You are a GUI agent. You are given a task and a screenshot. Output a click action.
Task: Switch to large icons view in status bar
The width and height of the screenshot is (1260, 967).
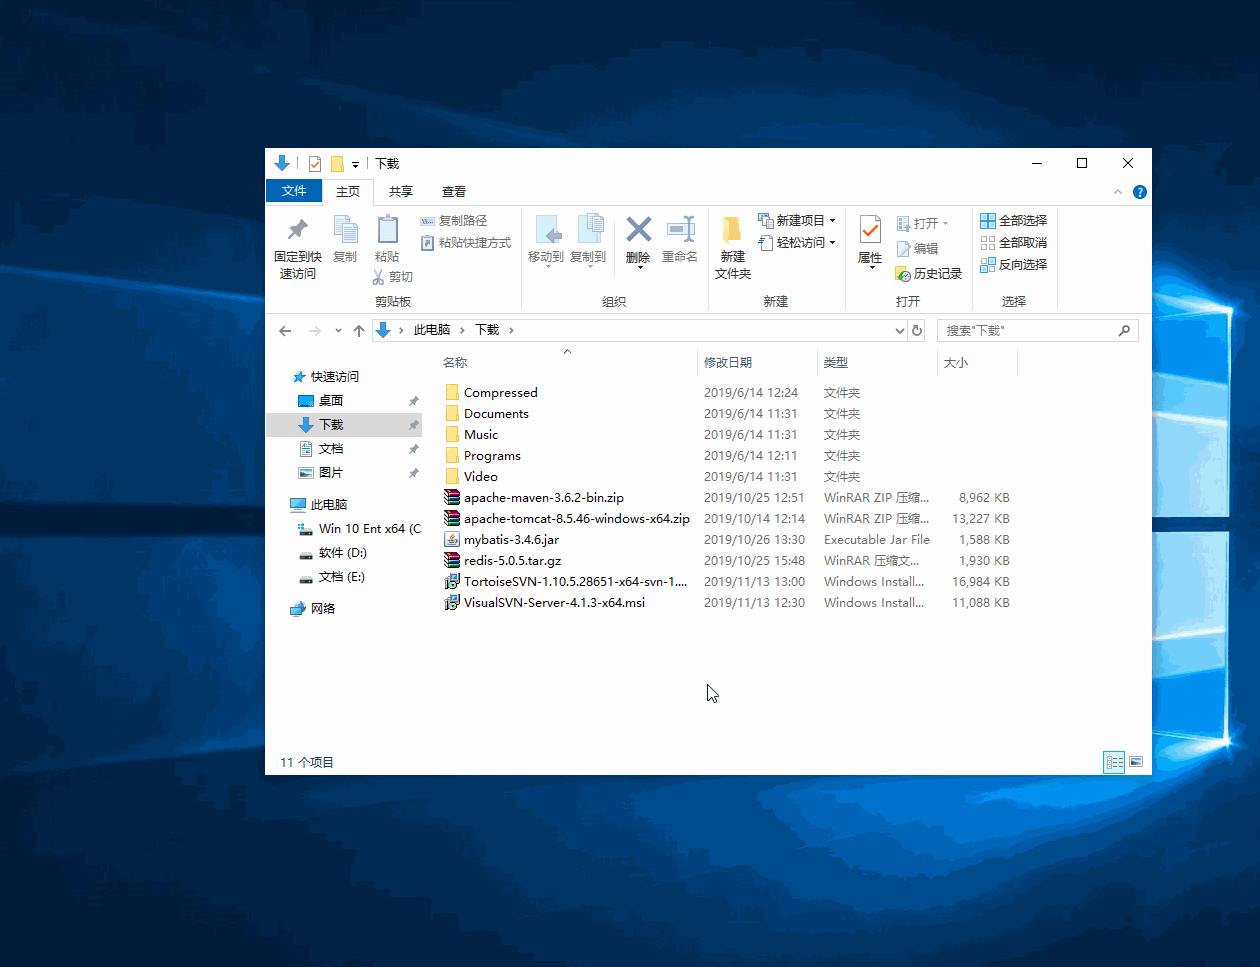[x=1136, y=762]
